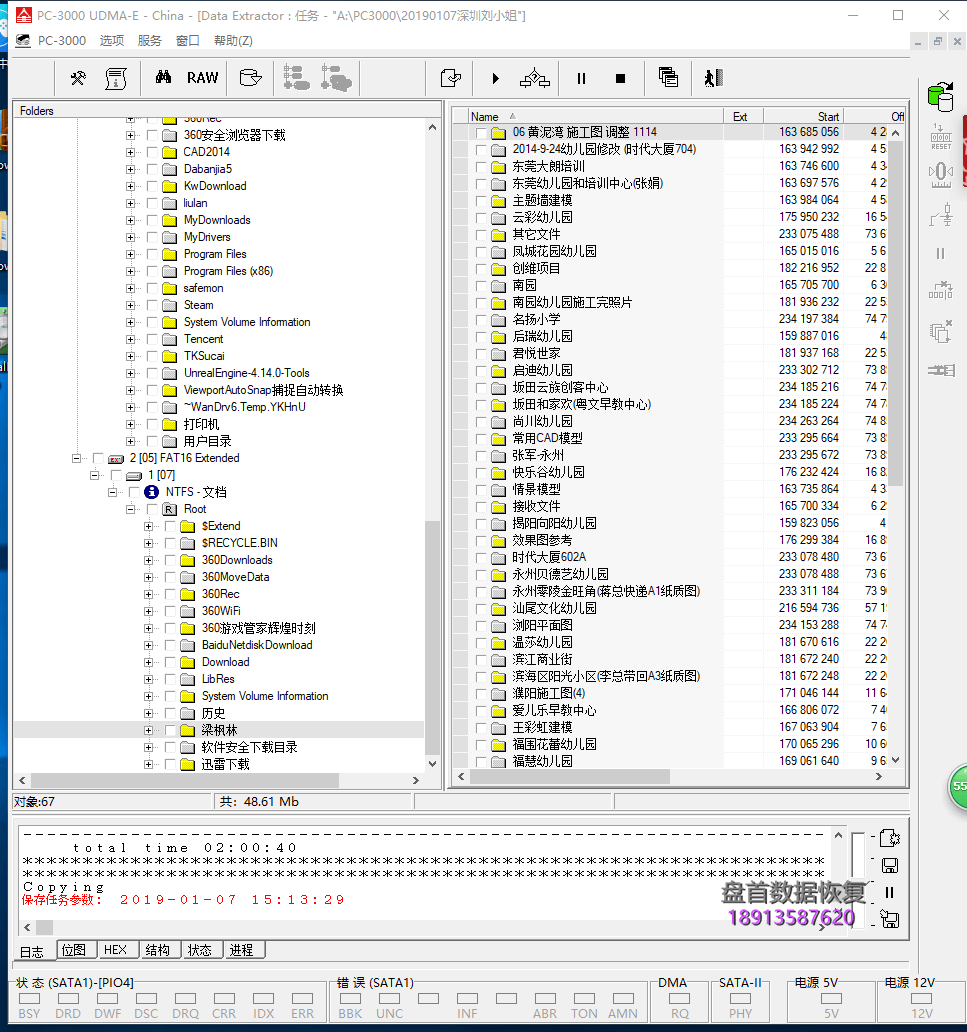The image size is (967, 1032).
Task: Open the task info sheet toolbar icon
Action: click(116, 78)
